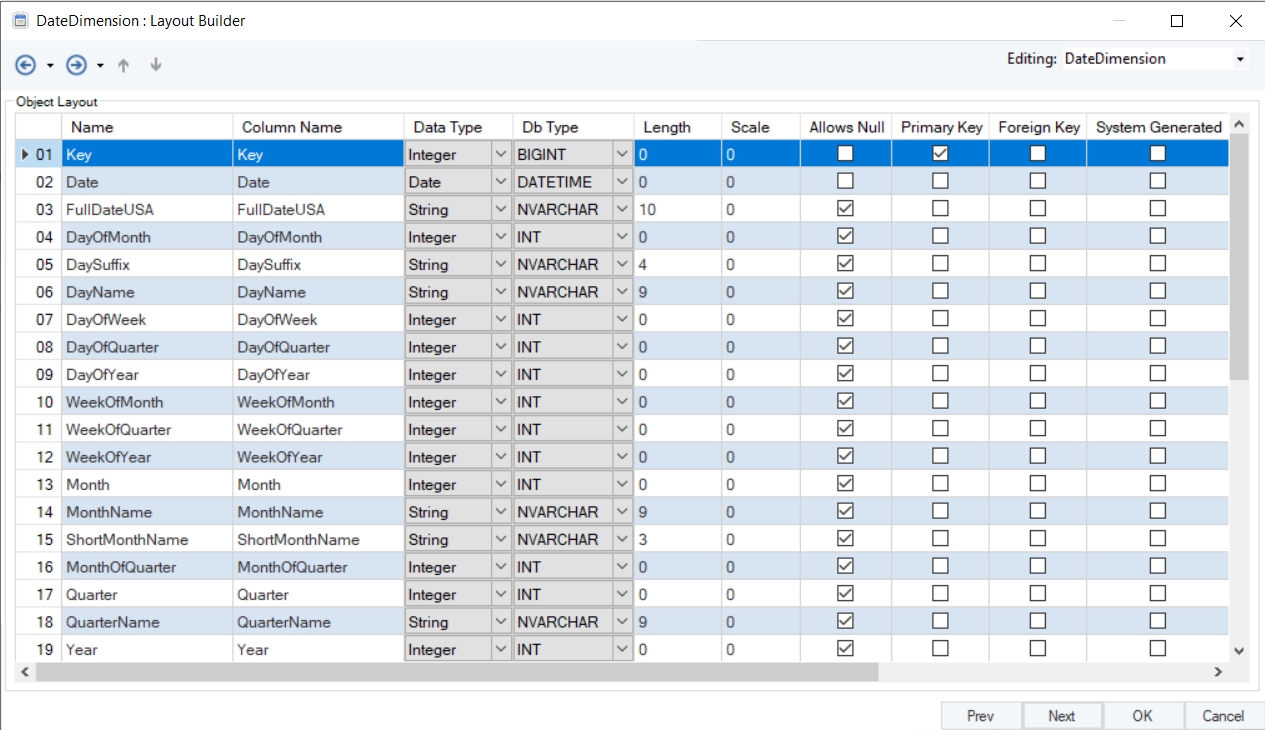Enable Foreign Key for Date row

(1038, 181)
